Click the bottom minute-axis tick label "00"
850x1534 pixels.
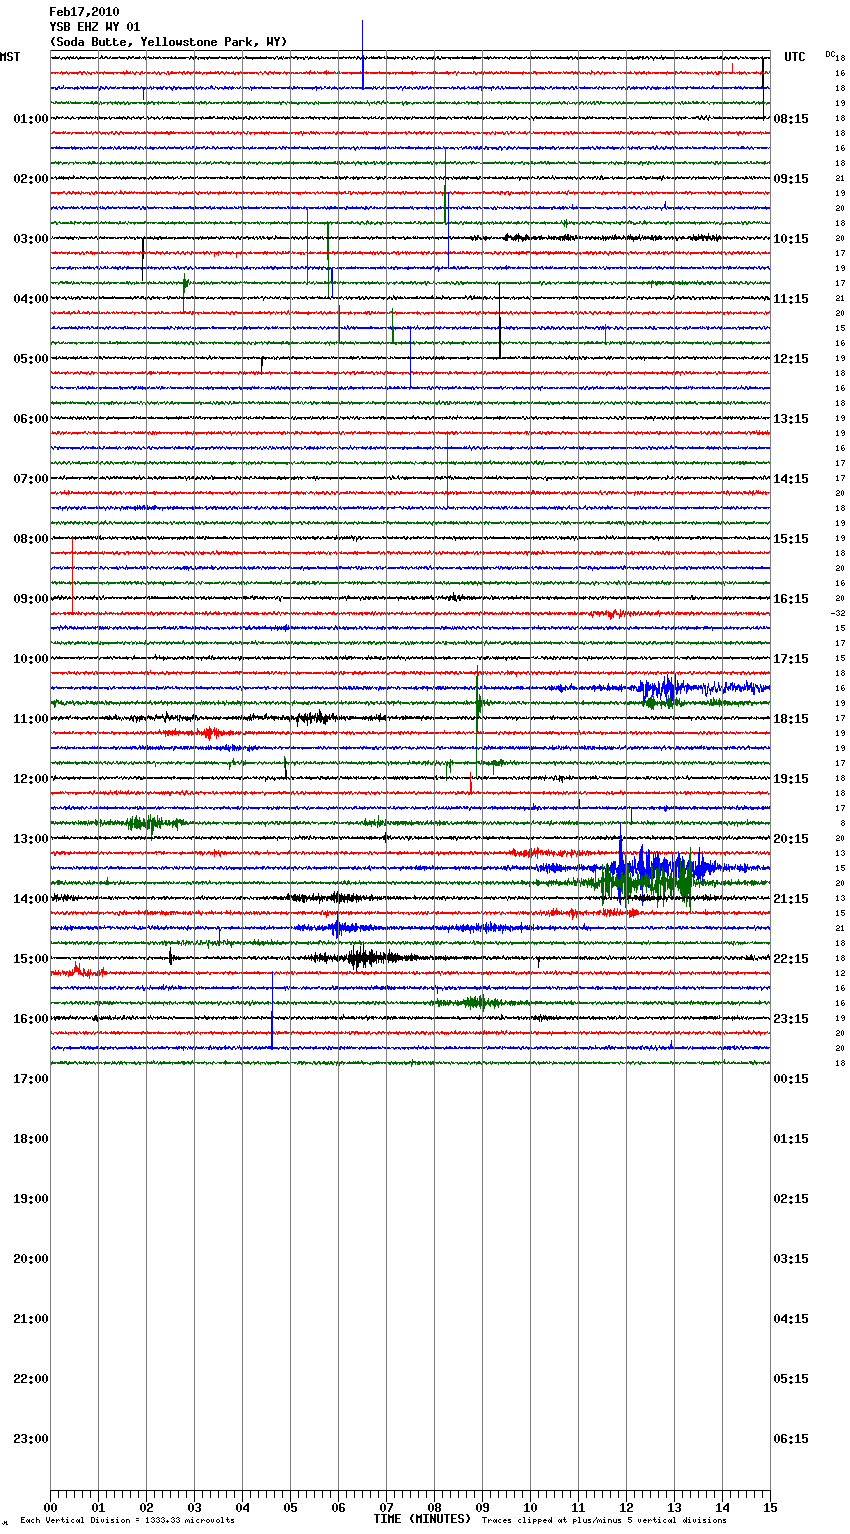[x=50, y=1507]
